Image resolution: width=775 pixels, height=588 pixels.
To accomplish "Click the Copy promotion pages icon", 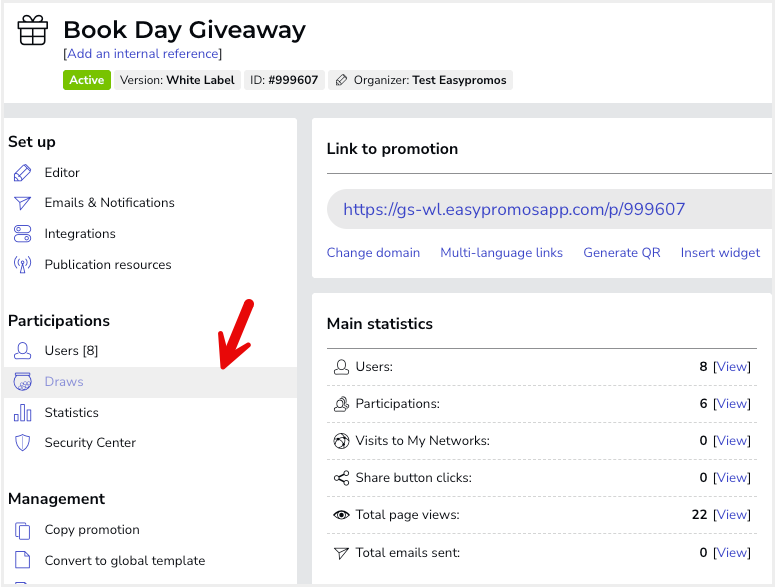I will [22, 530].
